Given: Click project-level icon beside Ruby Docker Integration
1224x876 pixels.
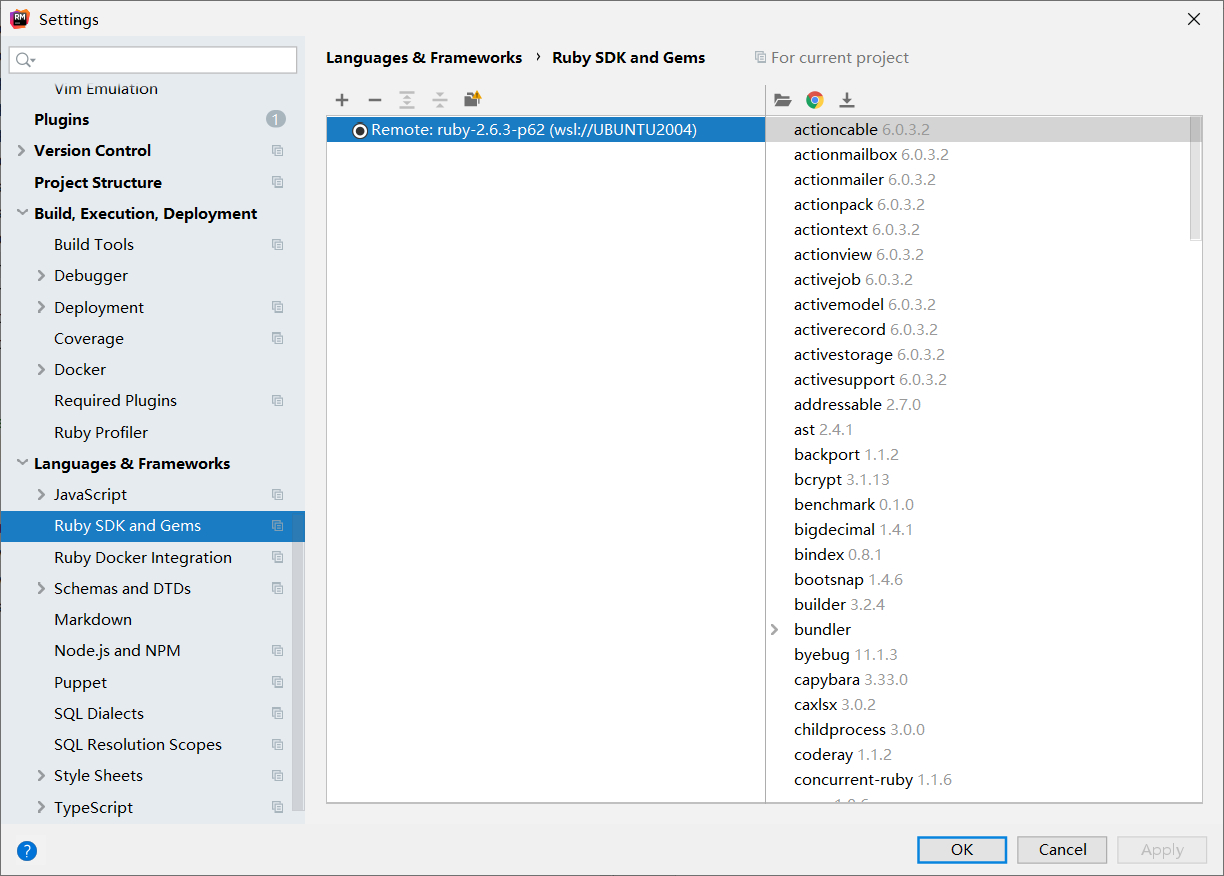Looking at the screenshot, I should point(278,558).
